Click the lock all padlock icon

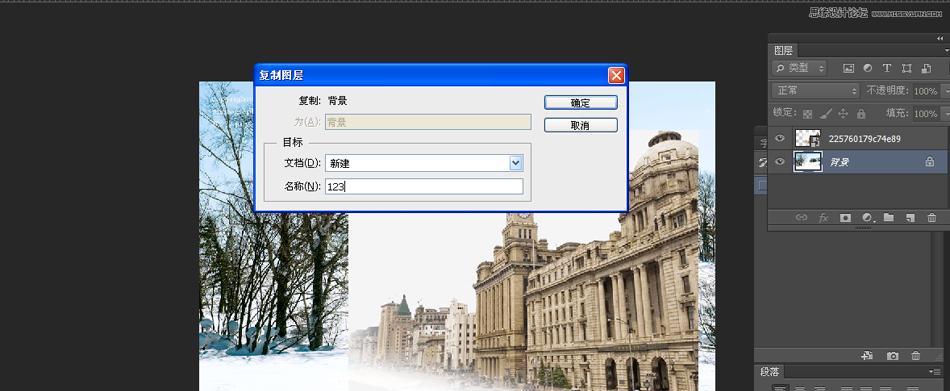click(861, 113)
